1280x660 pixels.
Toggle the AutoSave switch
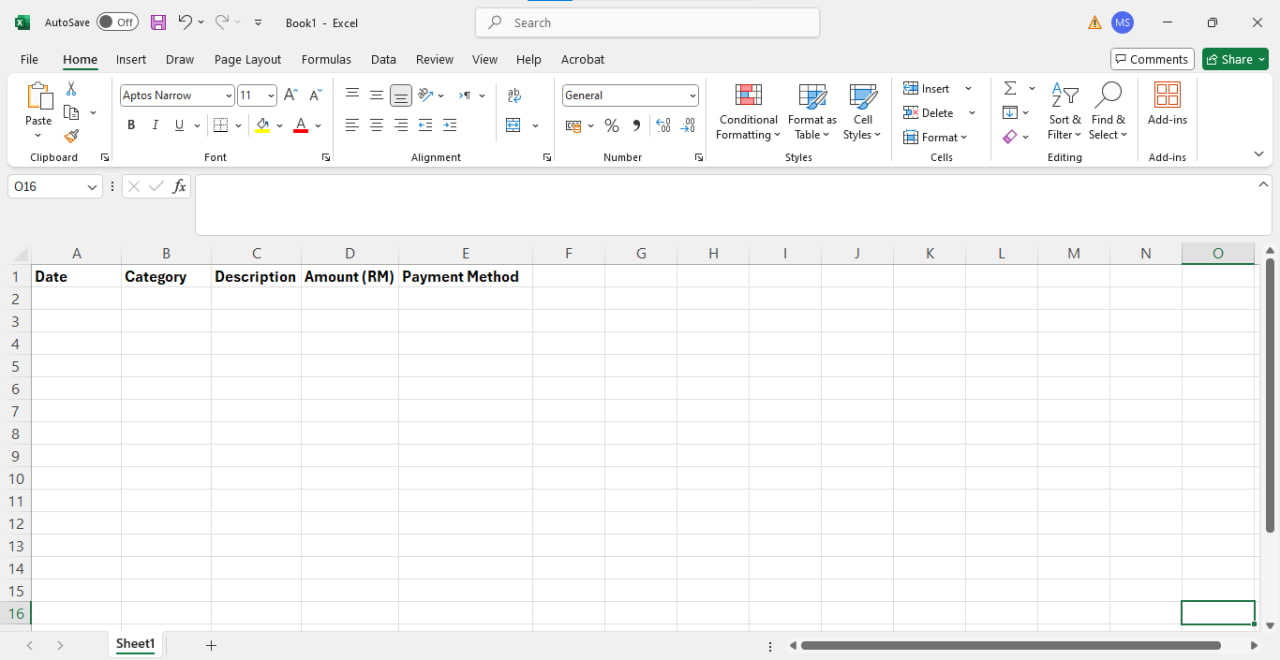pyautogui.click(x=117, y=22)
